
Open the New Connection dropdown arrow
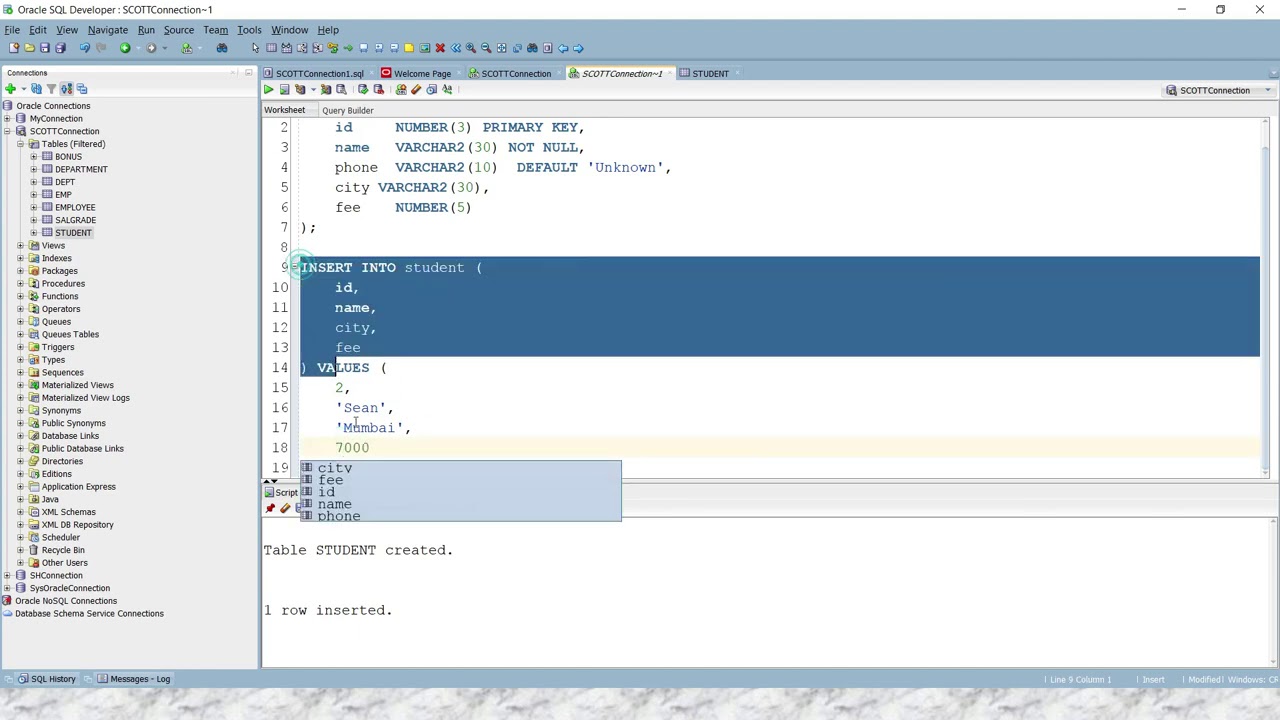tap(23, 89)
